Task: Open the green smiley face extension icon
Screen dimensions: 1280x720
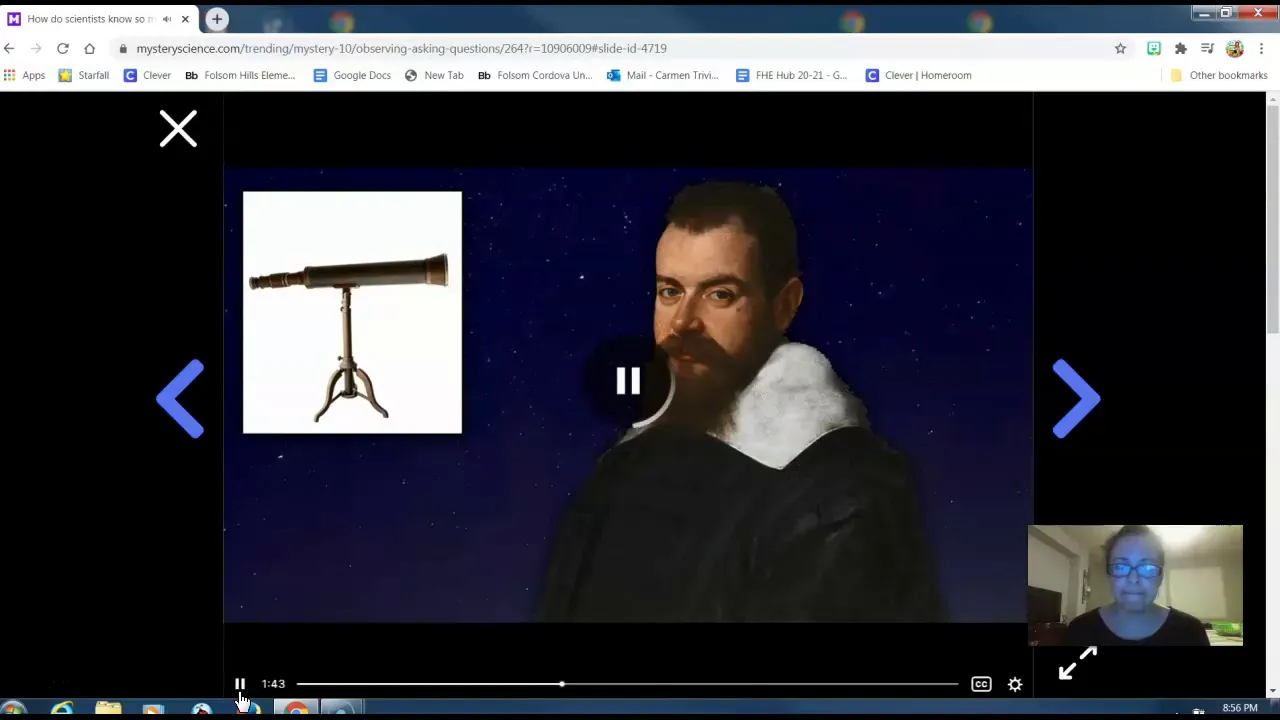Action: 1153,48
